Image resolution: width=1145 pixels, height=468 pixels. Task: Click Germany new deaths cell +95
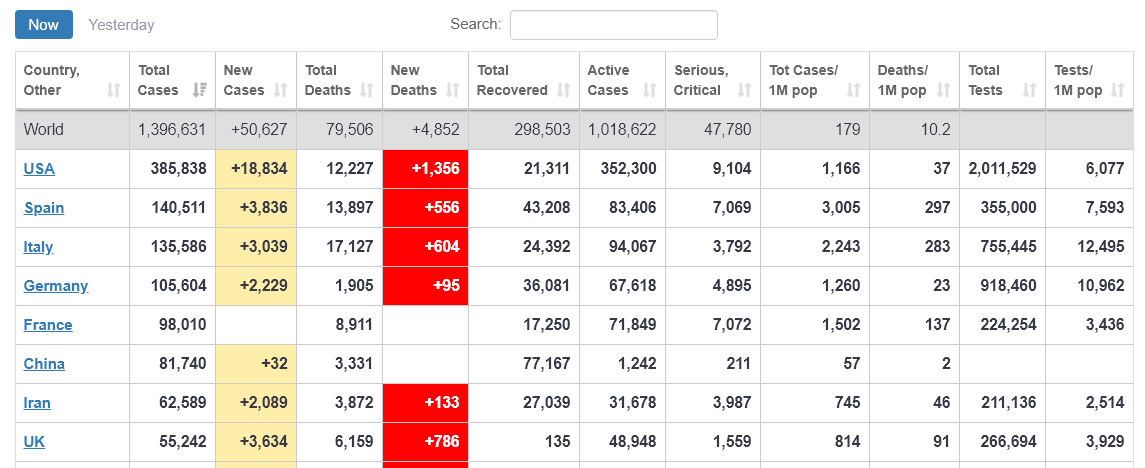[426, 286]
